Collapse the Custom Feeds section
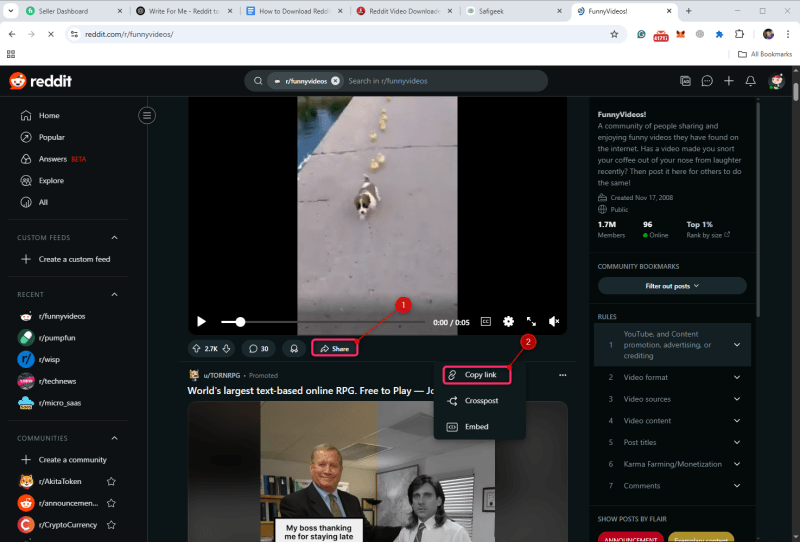 tap(114, 238)
